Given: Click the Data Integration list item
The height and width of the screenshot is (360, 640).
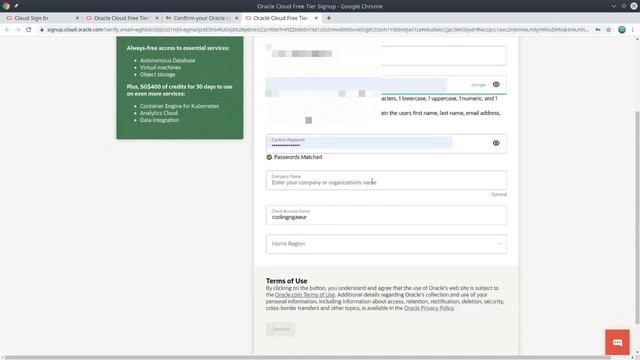Looking at the screenshot, I should 159,120.
